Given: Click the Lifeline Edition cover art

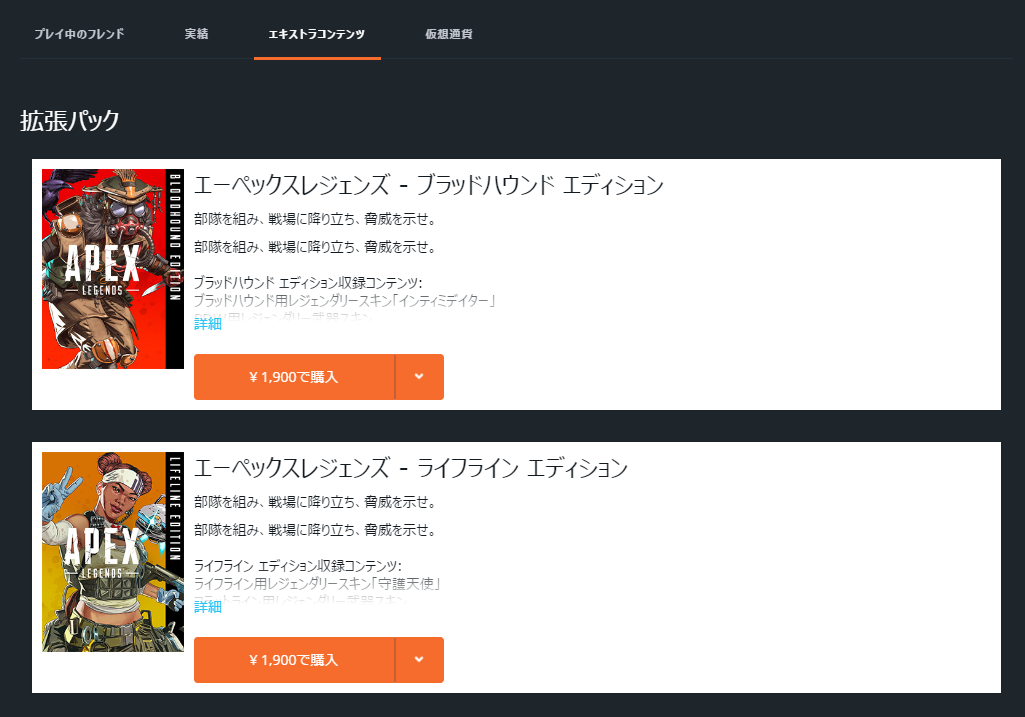Looking at the screenshot, I should (112, 551).
